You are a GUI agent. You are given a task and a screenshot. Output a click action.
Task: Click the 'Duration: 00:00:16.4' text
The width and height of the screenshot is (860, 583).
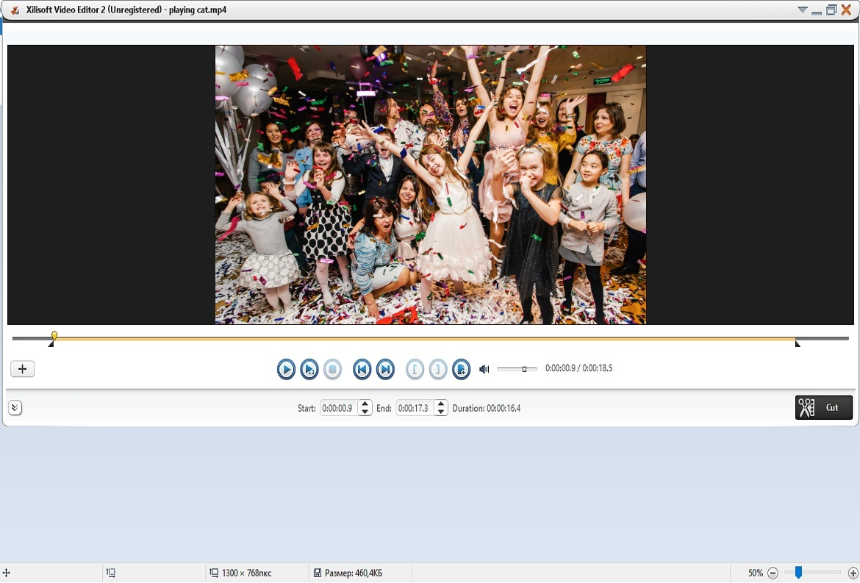pos(486,408)
